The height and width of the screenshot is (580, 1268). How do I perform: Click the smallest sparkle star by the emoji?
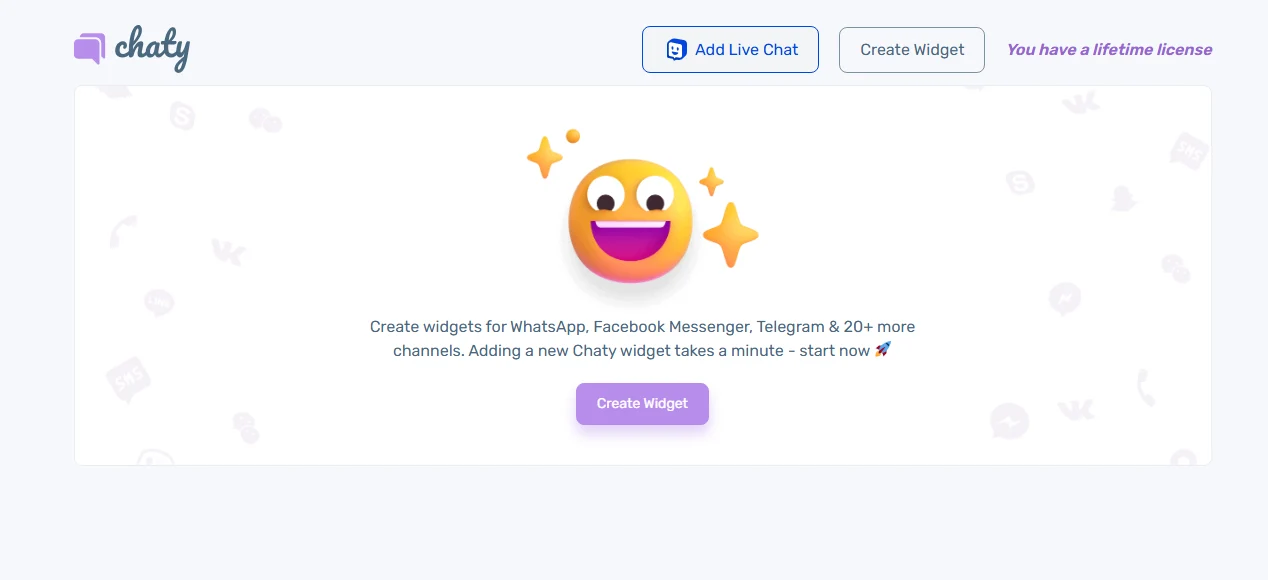[711, 182]
